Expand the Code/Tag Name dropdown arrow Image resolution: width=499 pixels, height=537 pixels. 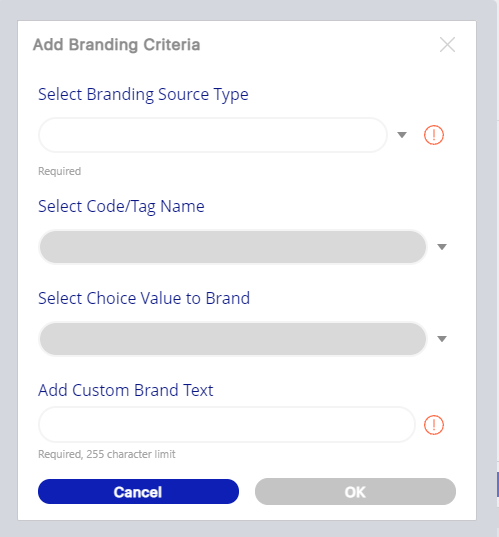coord(442,247)
